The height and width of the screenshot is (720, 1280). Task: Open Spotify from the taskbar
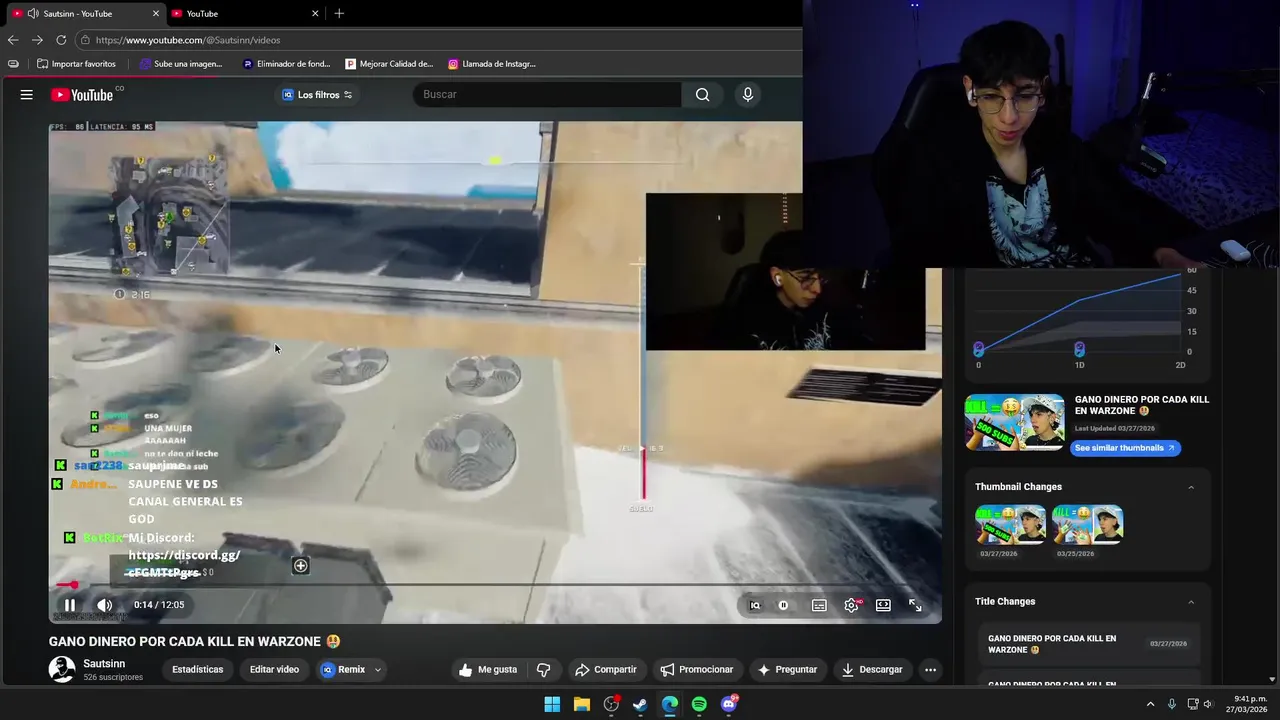[699, 704]
